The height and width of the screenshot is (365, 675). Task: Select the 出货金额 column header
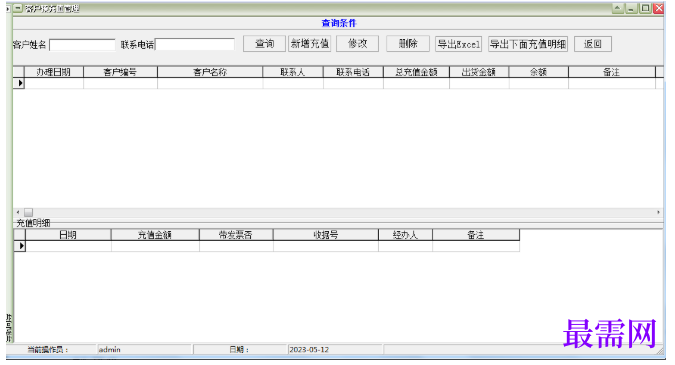479,72
